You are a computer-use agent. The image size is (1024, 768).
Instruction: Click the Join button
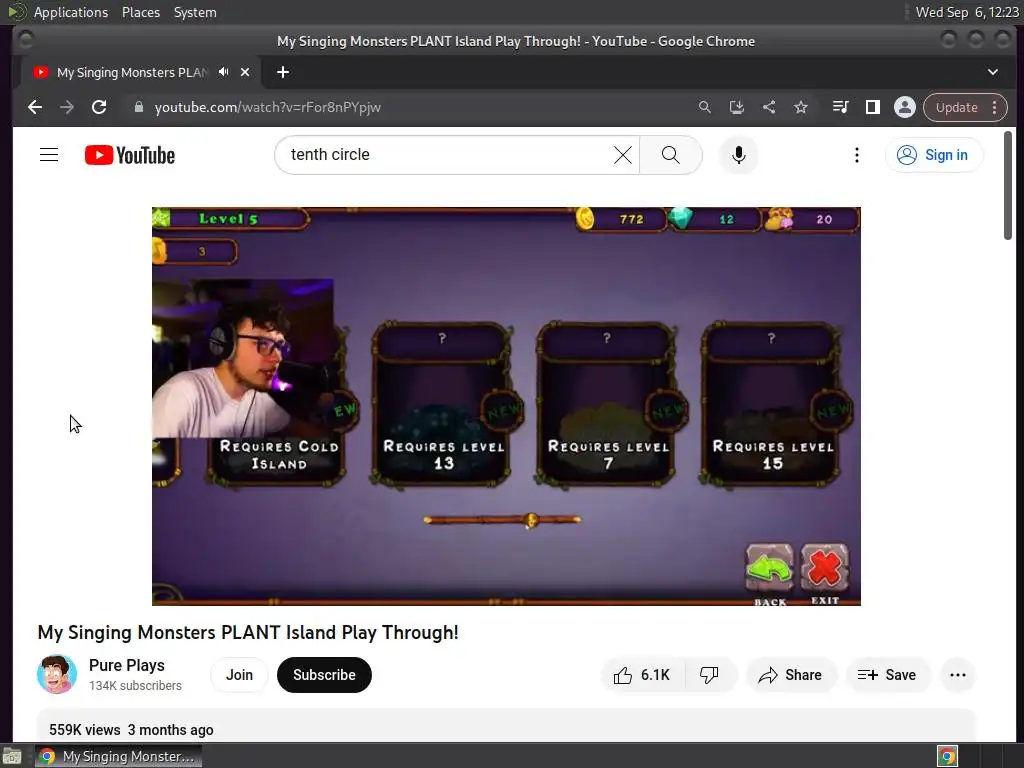(x=239, y=675)
